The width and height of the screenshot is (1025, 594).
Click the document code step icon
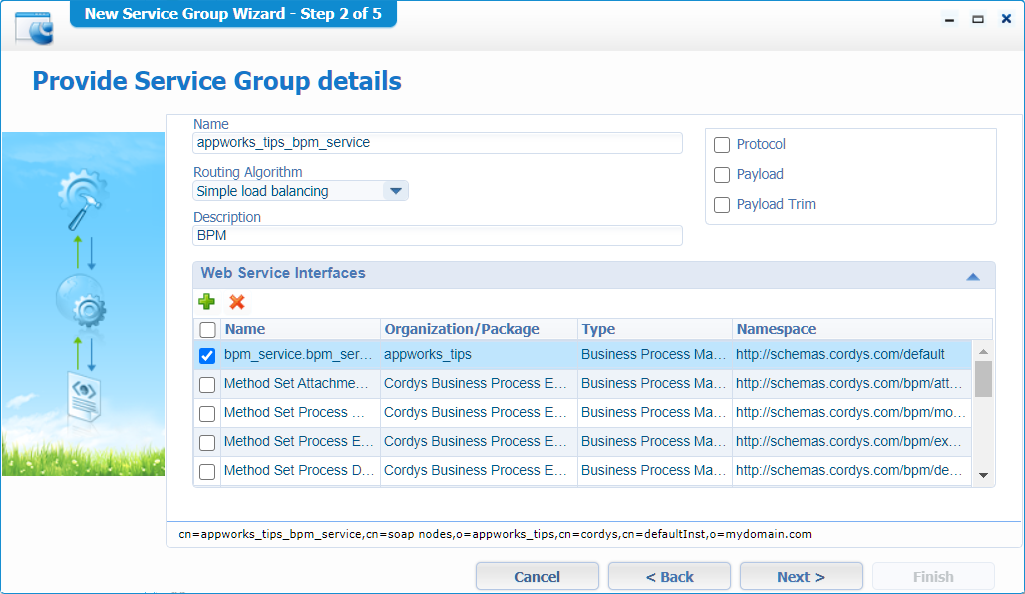tap(83, 394)
